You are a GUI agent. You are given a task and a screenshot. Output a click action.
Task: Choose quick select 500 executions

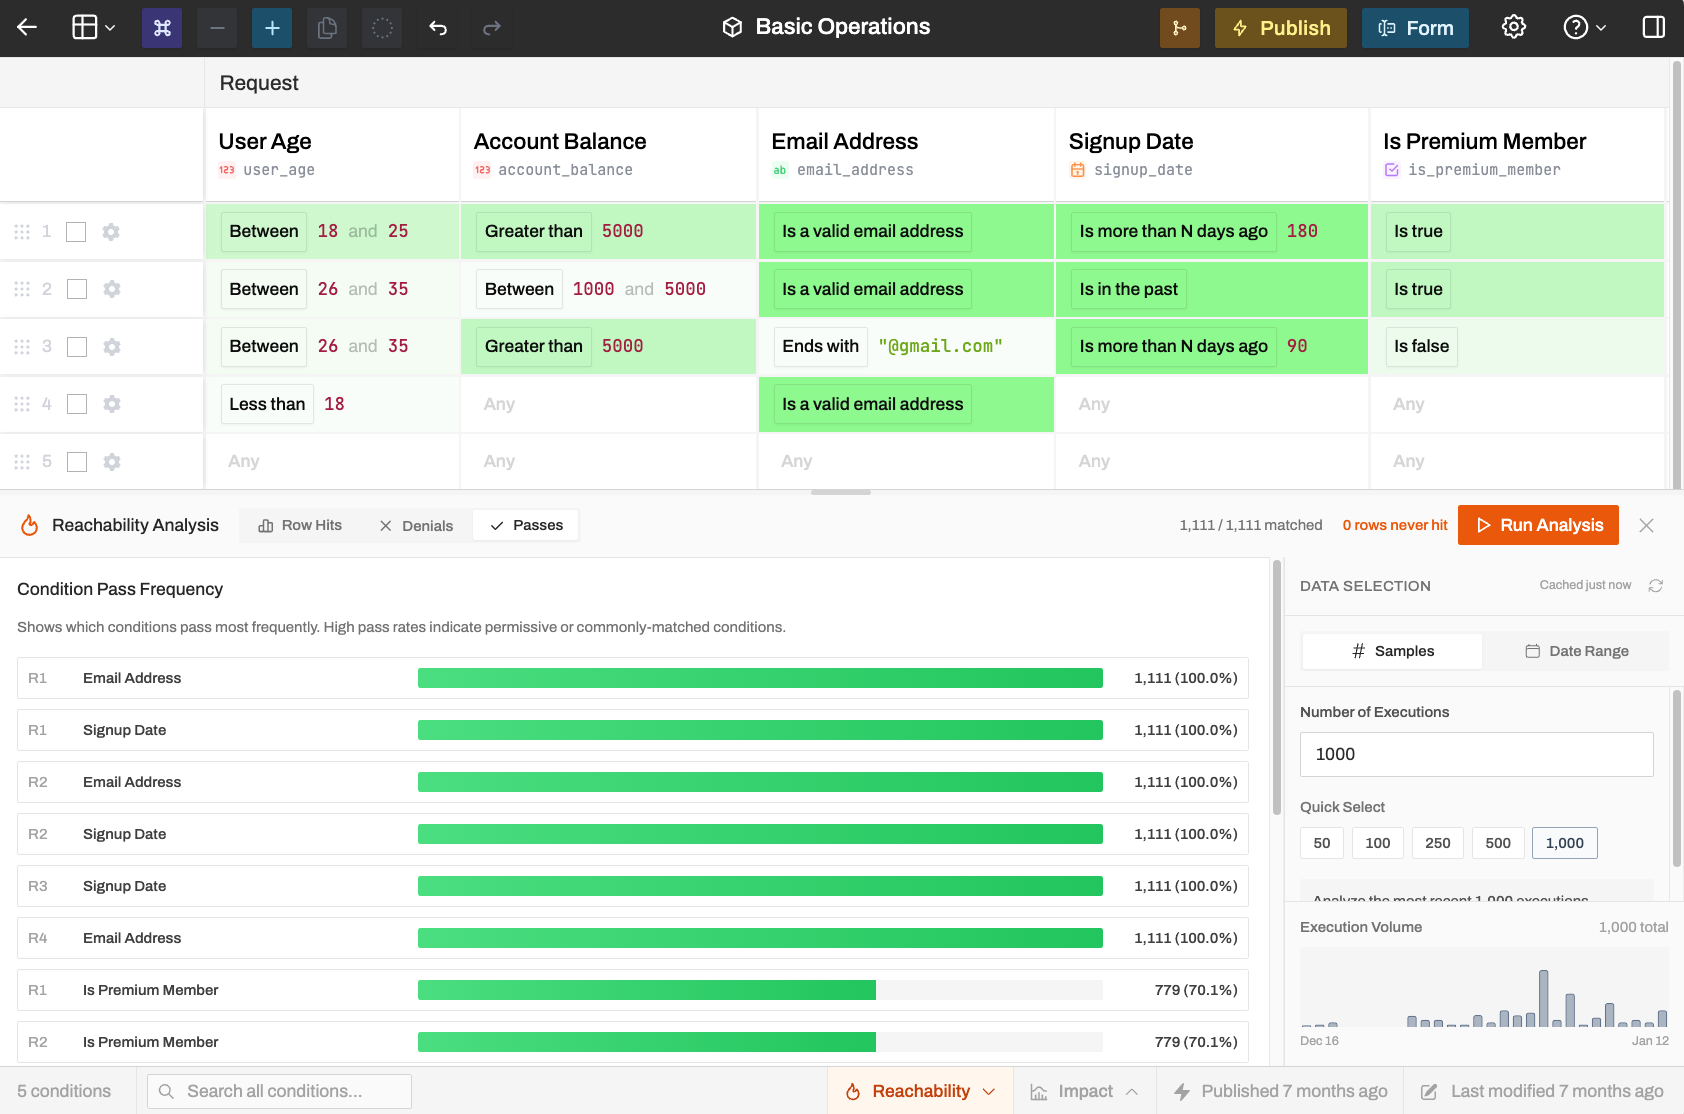[1498, 843]
